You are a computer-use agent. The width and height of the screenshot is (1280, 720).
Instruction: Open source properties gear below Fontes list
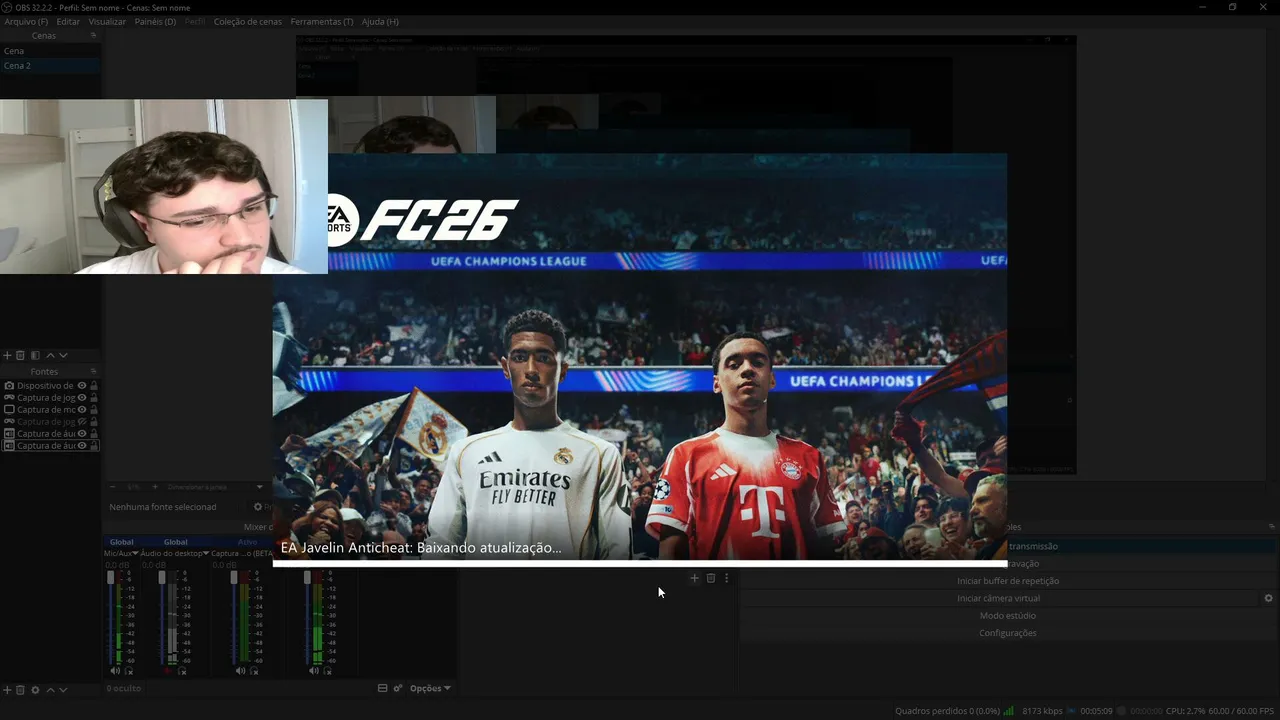pyautogui.click(x=35, y=689)
